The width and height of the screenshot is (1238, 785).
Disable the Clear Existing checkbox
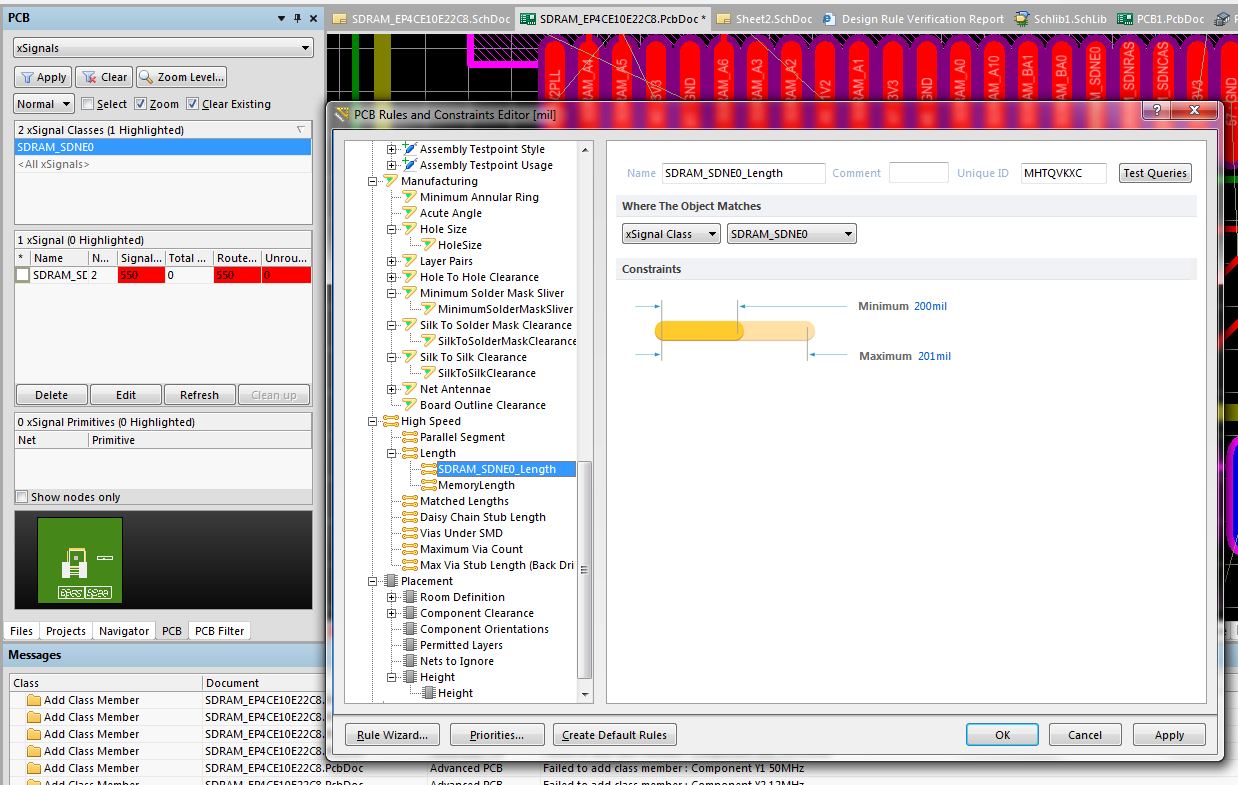[193, 103]
